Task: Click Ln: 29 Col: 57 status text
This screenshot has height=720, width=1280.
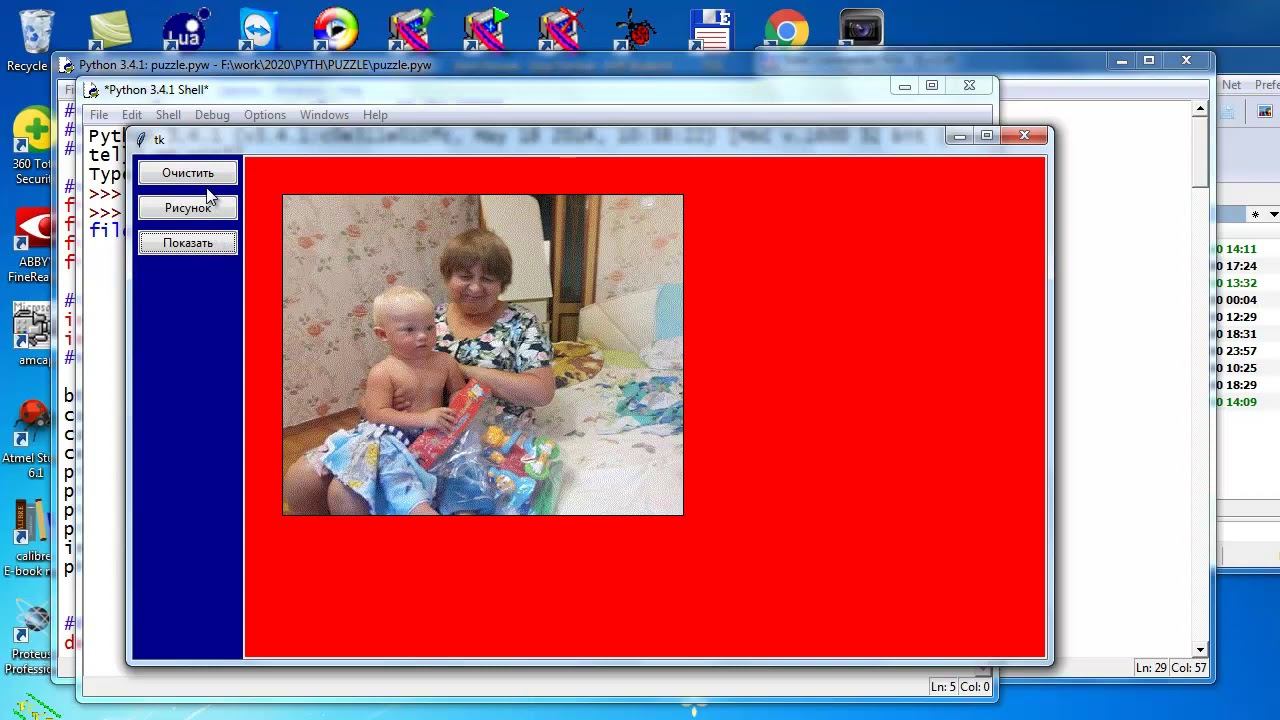Action: click(1171, 667)
